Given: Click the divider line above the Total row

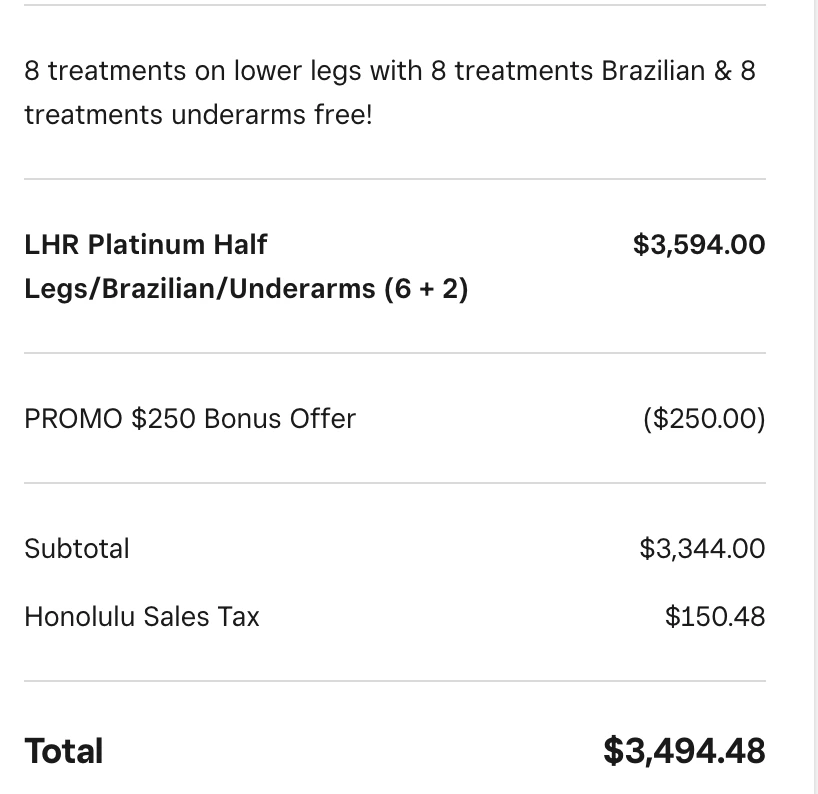Looking at the screenshot, I should point(395,681).
